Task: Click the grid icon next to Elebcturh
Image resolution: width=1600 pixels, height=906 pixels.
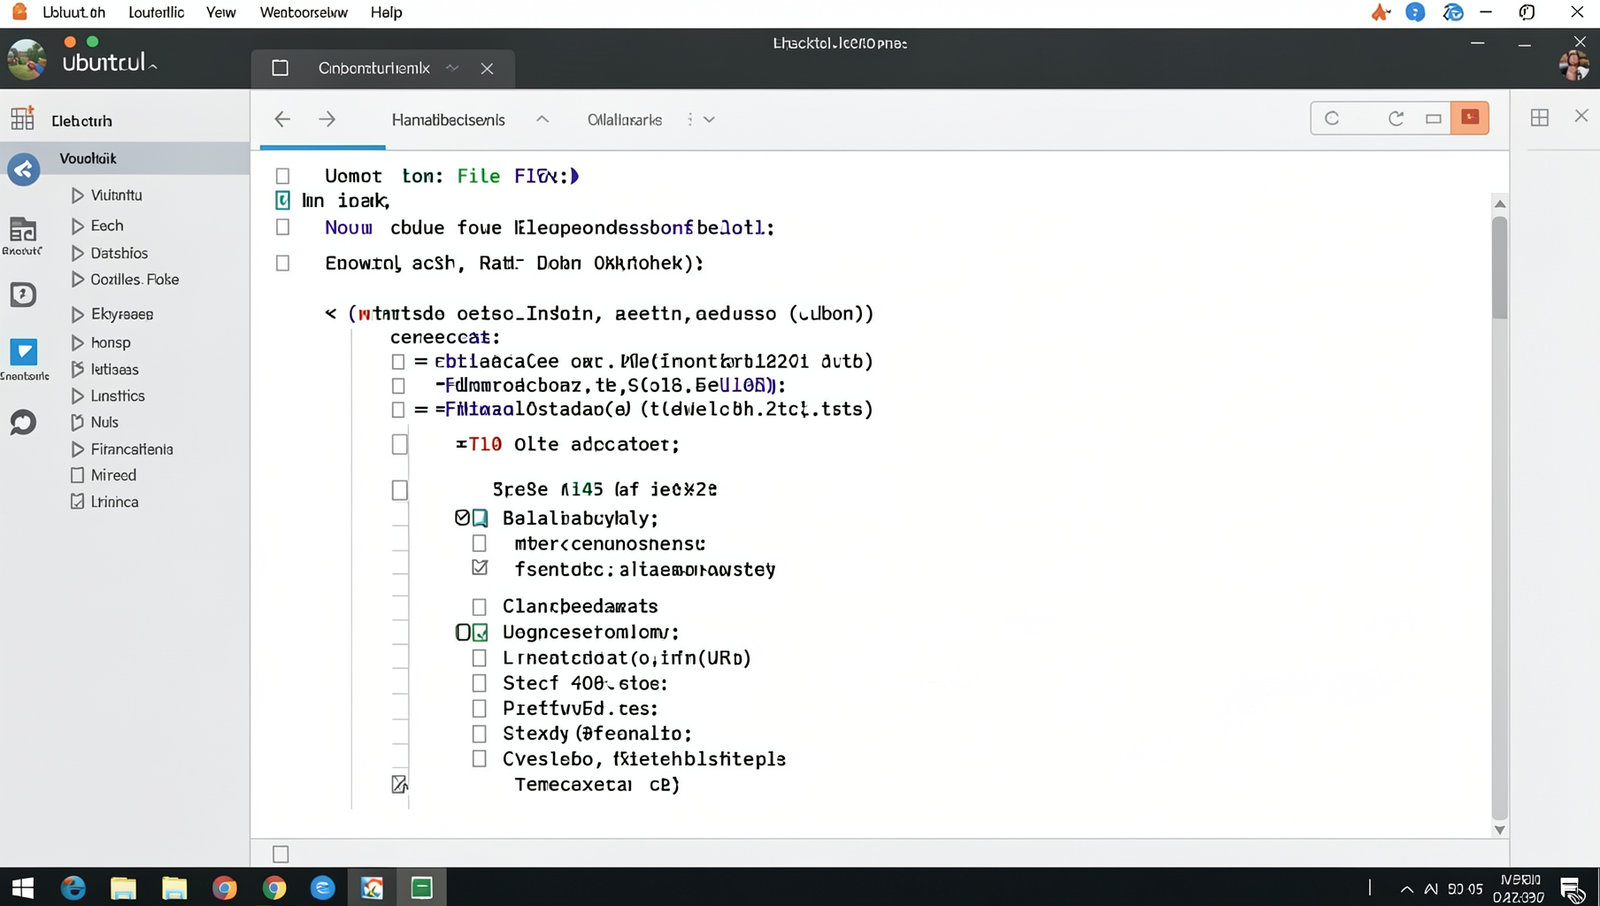Action: click(x=22, y=118)
